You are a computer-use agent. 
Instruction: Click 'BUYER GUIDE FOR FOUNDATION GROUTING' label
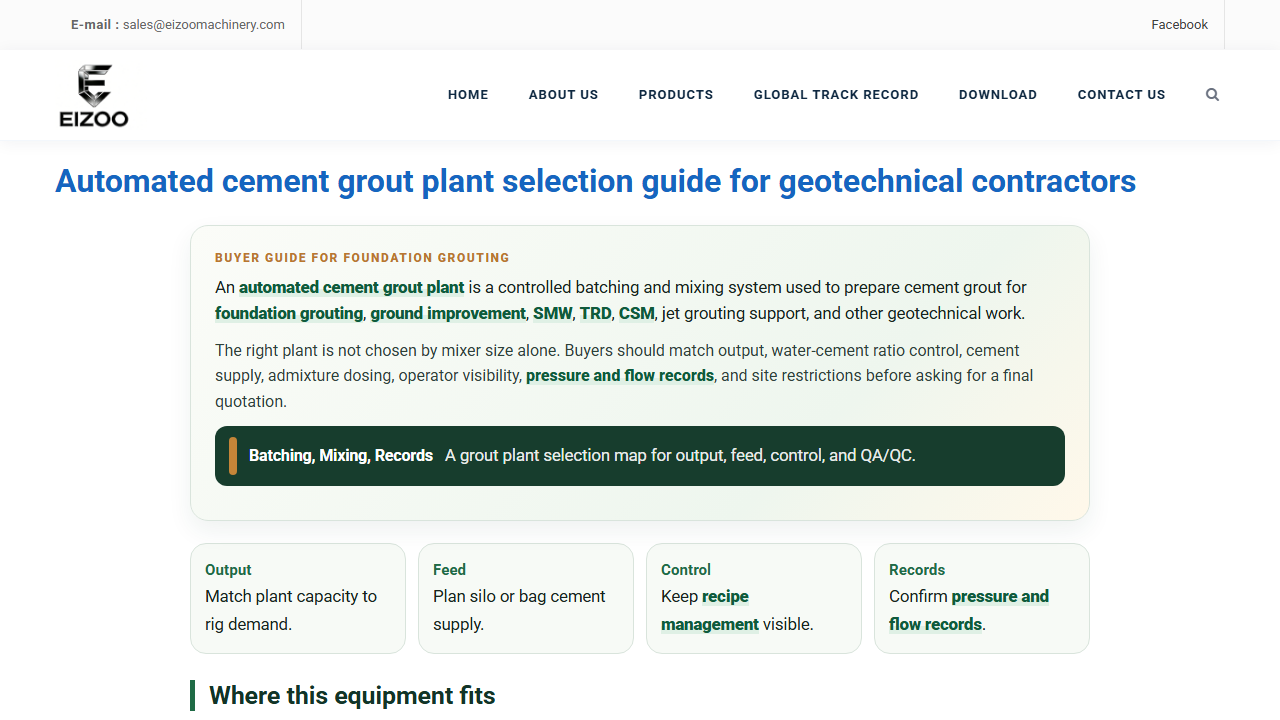click(362, 258)
